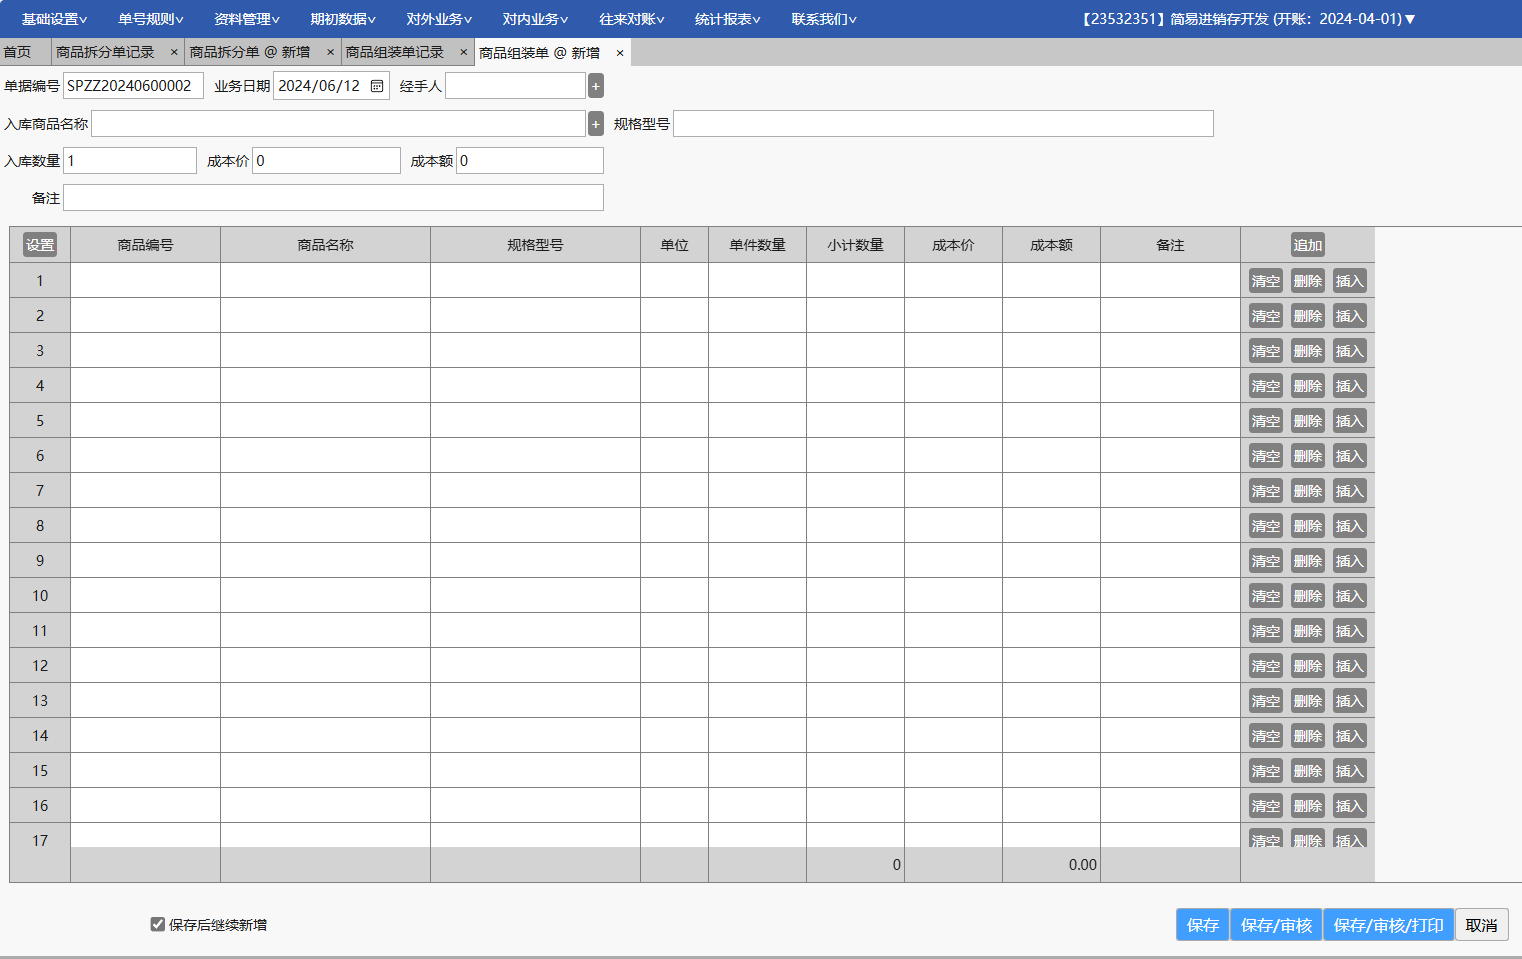Screen dimensions: 1522x959
Task: Click 插入 in row 1
Action: pyautogui.click(x=1349, y=281)
